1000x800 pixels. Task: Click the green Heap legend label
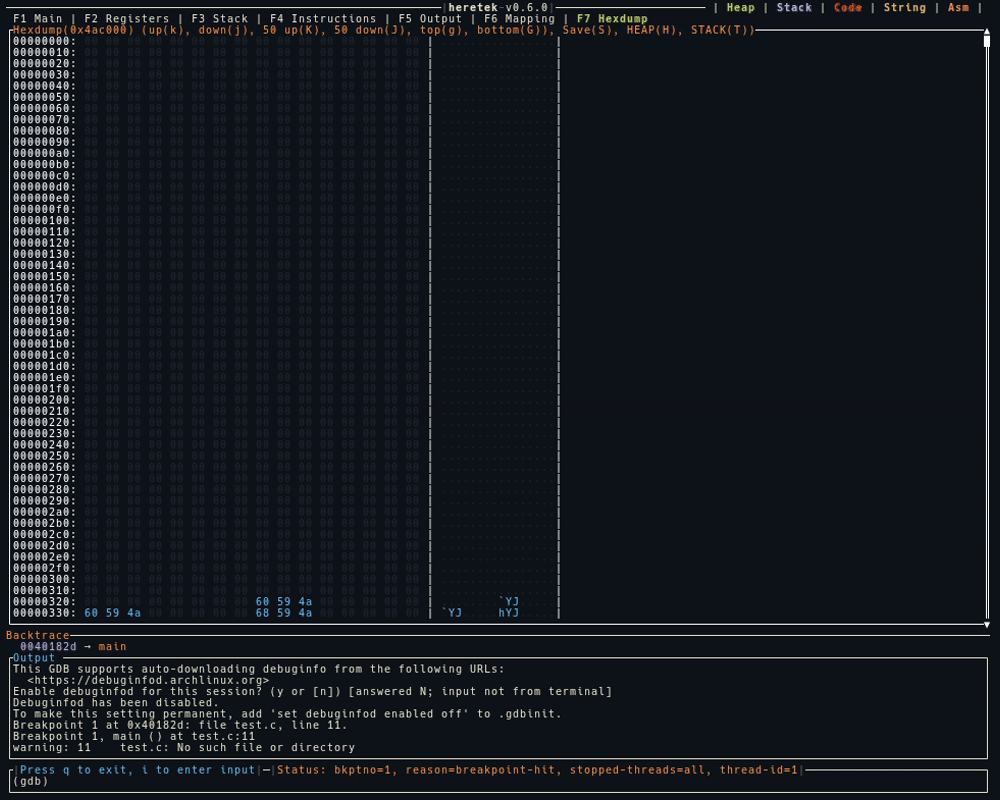(741, 8)
